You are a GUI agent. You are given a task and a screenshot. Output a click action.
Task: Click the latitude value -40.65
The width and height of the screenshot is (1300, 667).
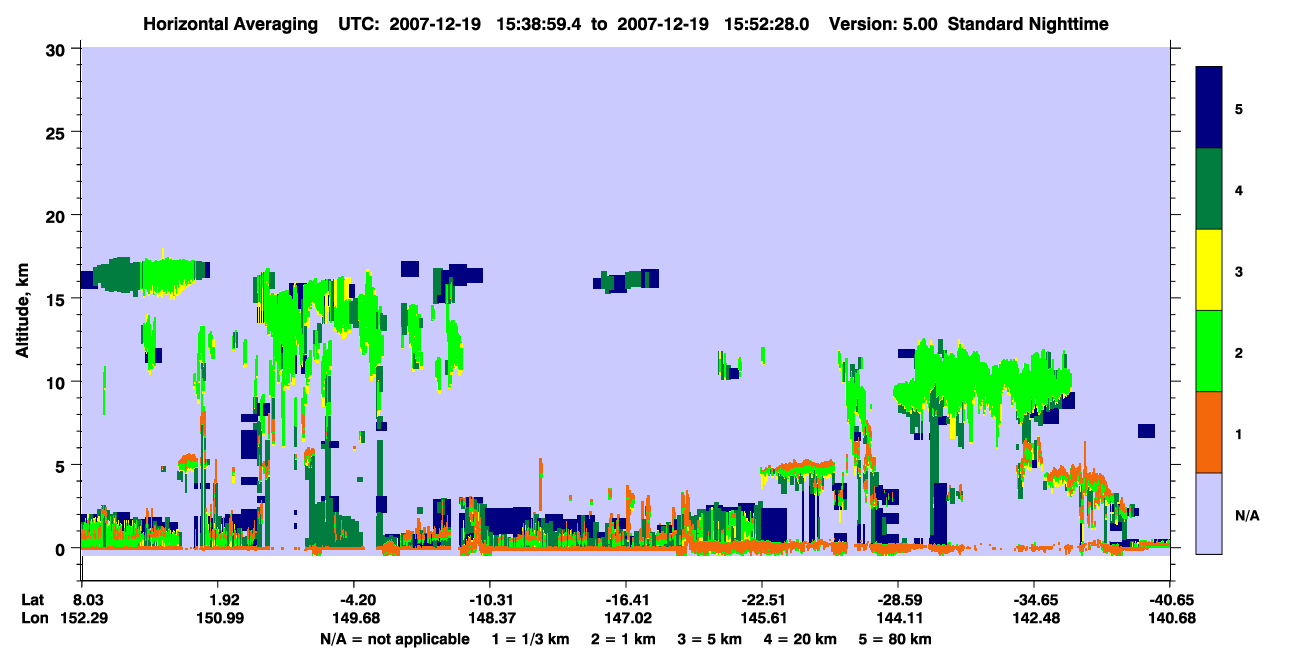(1170, 600)
